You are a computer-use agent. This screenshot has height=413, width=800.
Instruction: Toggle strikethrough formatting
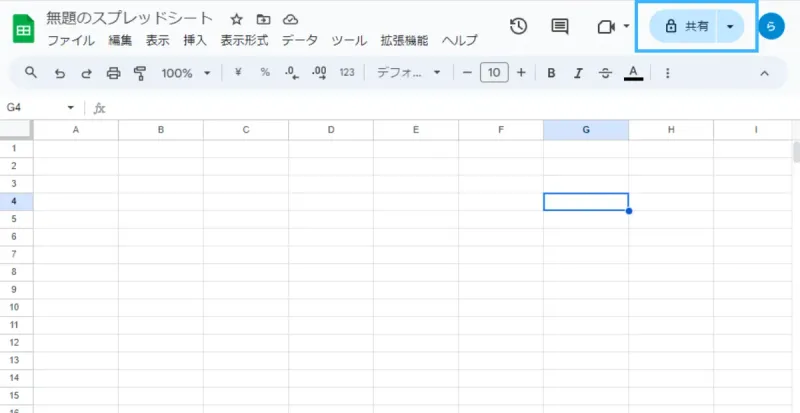605,73
